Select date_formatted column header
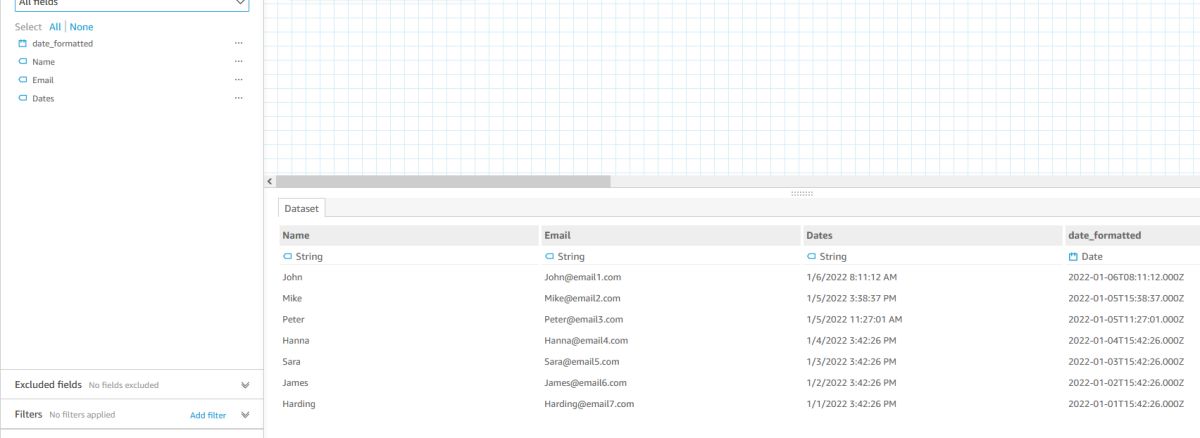Image resolution: width=1200 pixels, height=438 pixels. pyautogui.click(x=1132, y=236)
